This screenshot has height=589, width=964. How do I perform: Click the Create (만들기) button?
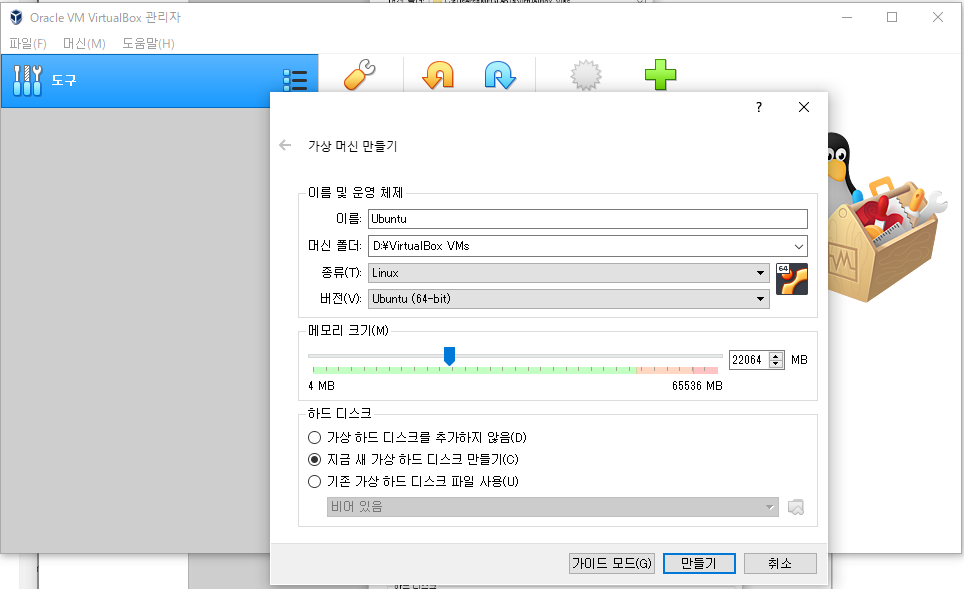click(699, 563)
